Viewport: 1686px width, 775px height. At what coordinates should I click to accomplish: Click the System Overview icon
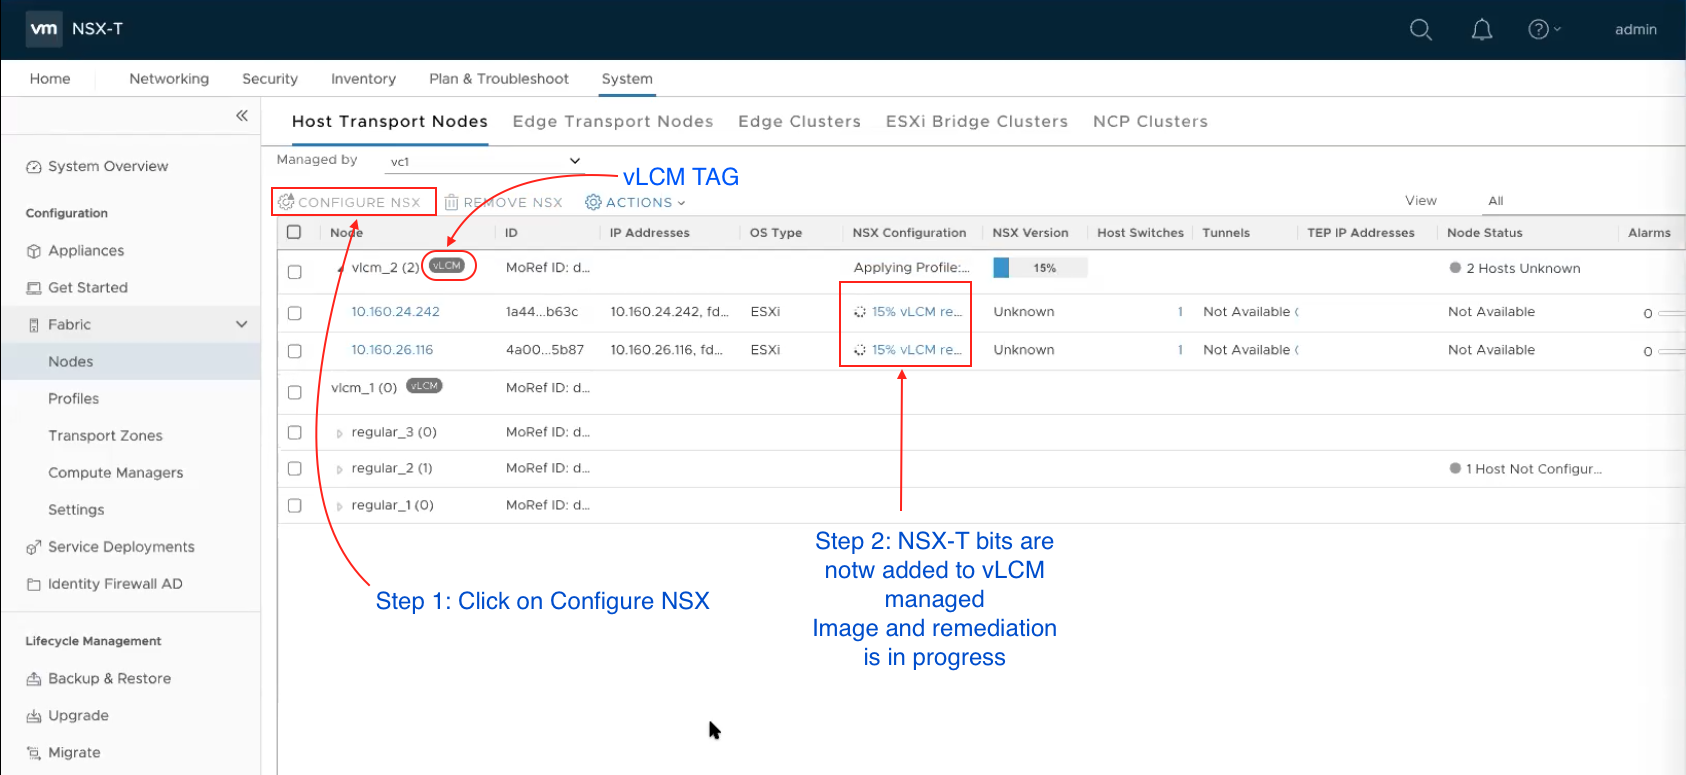point(34,167)
